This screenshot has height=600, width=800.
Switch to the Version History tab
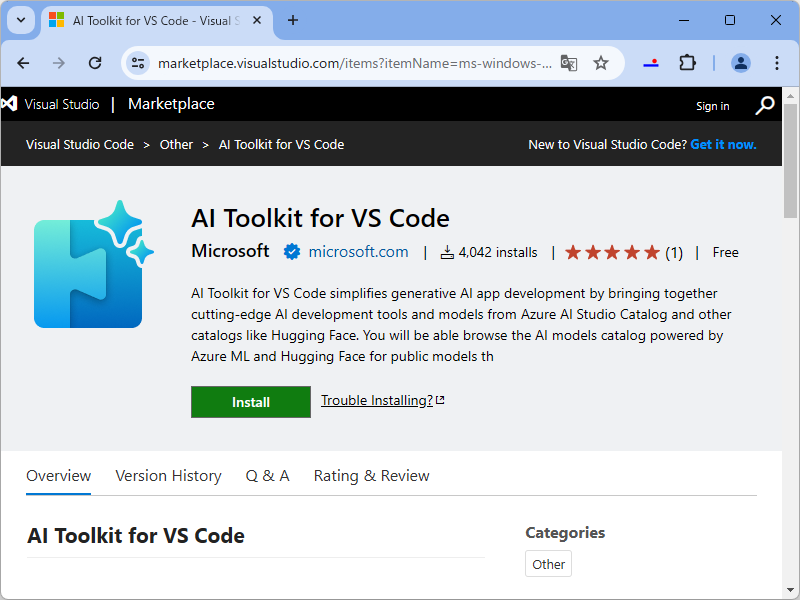[x=168, y=476]
